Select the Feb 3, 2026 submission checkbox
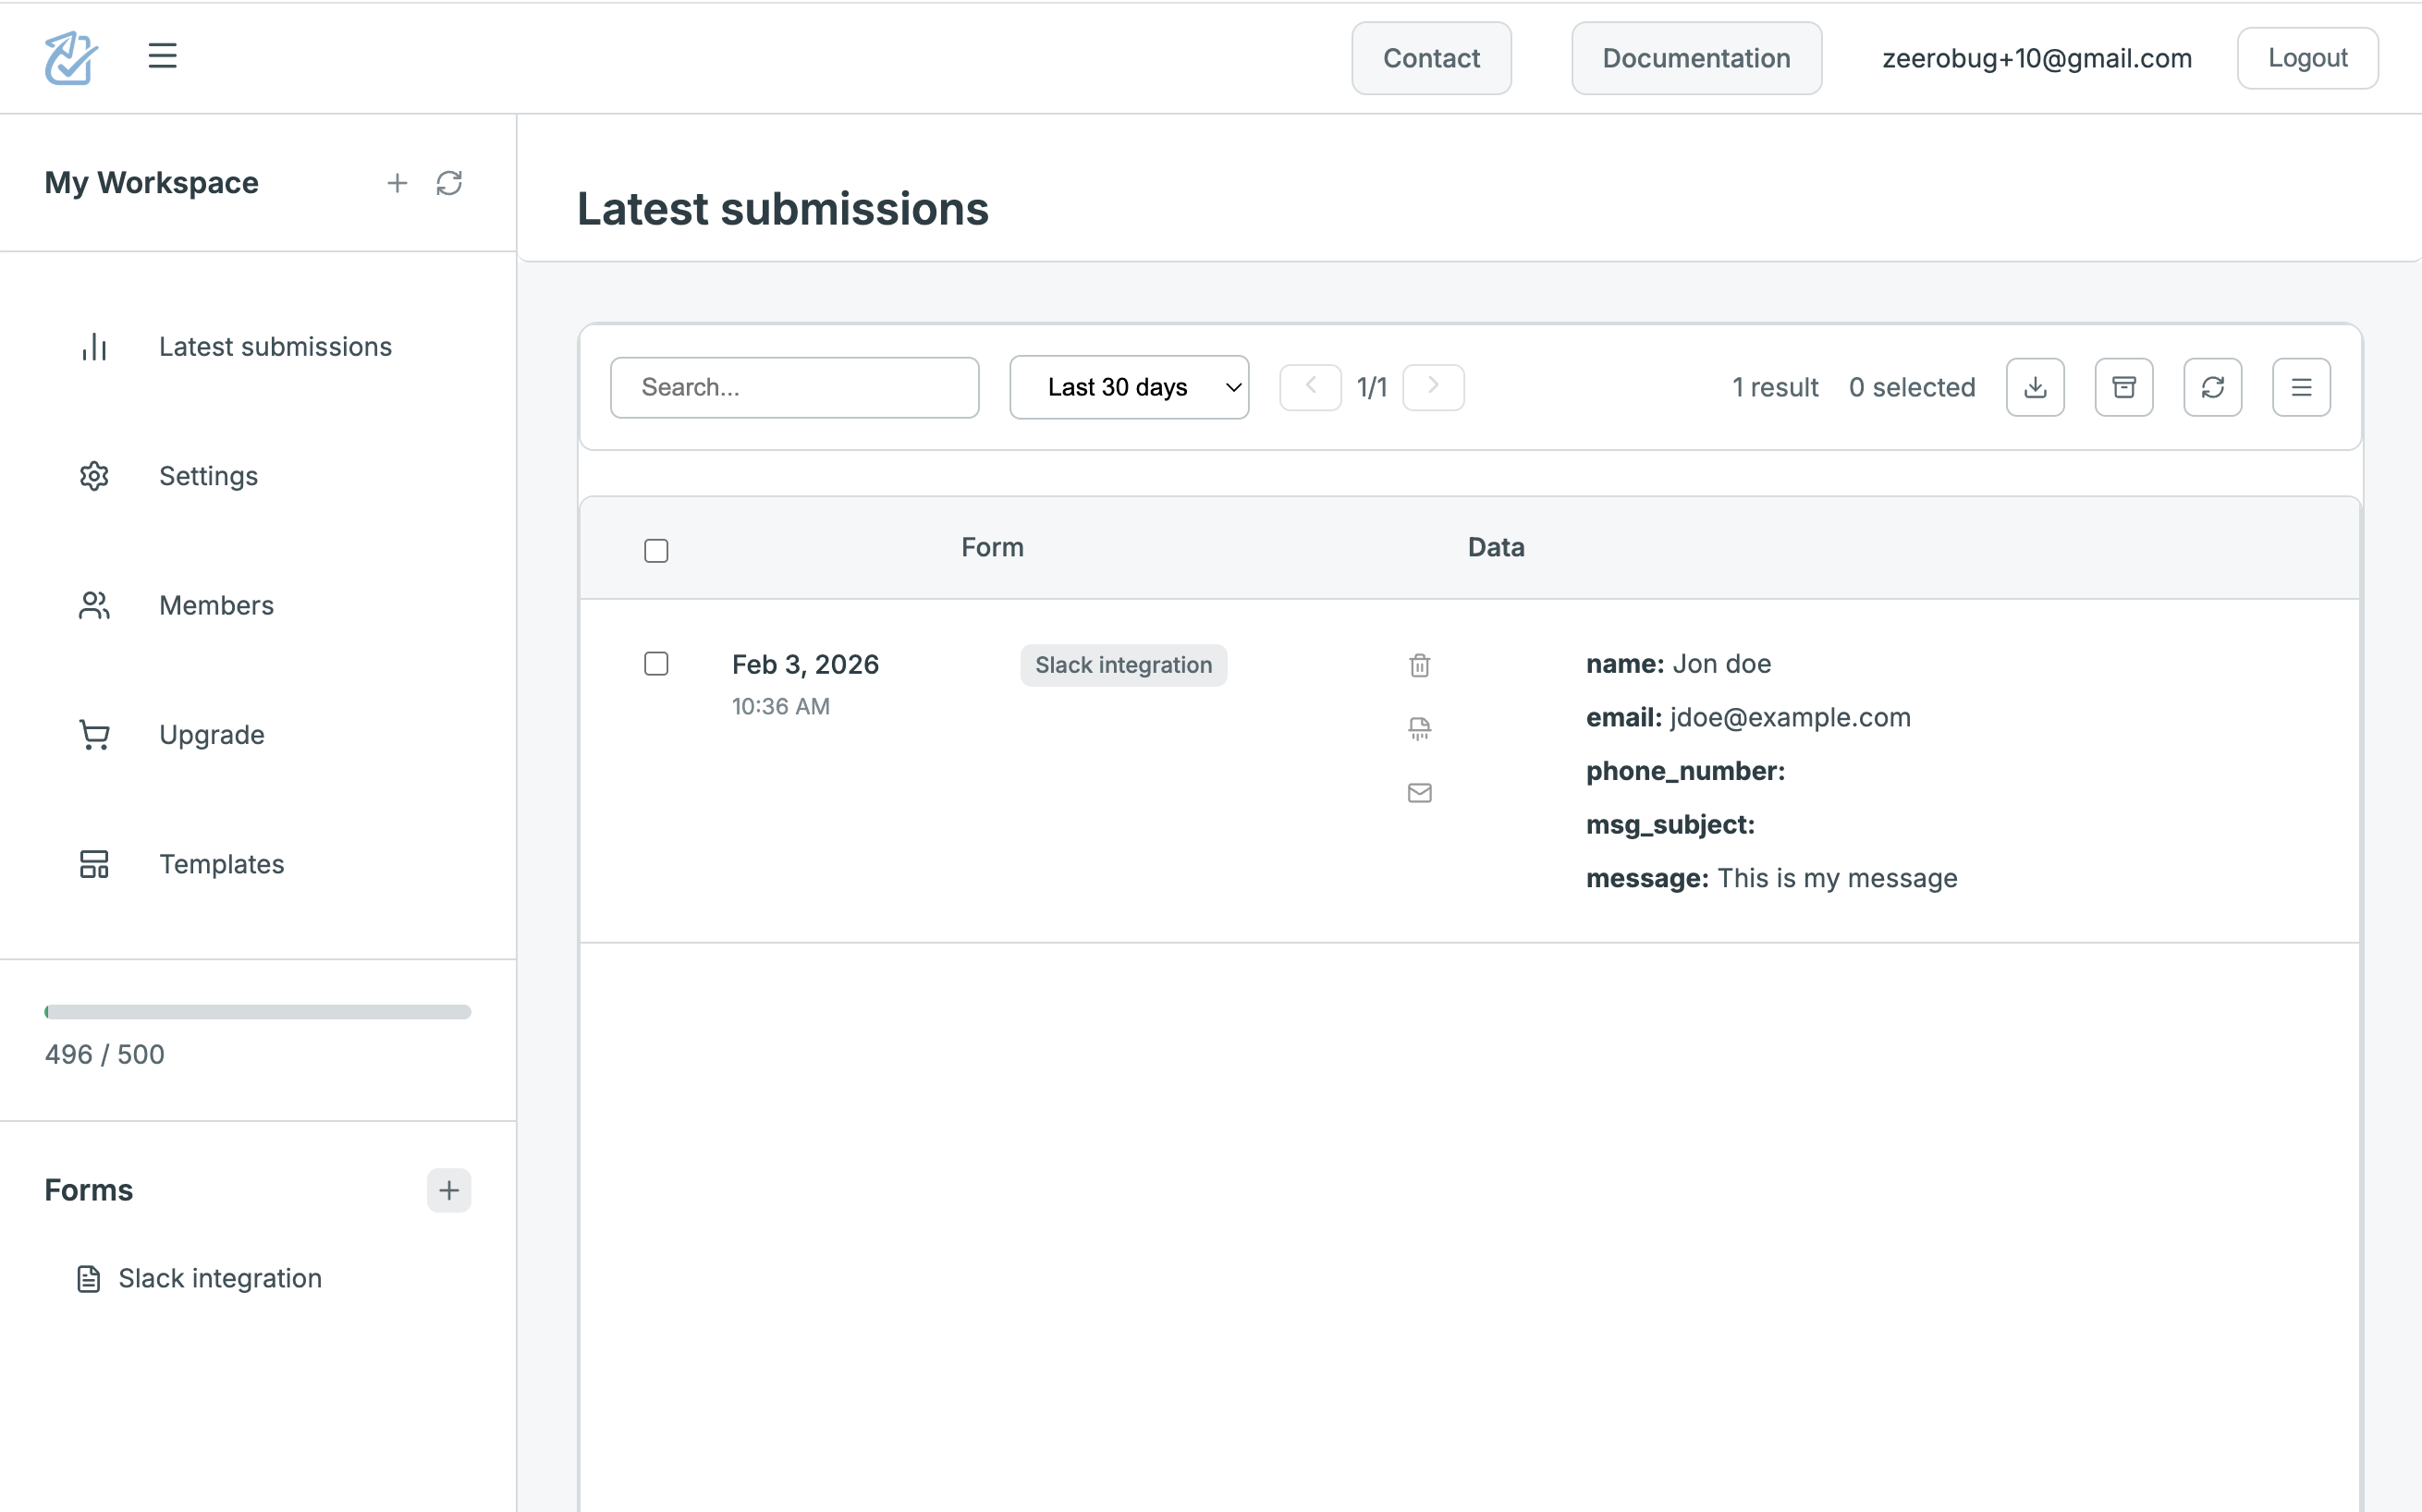 [x=656, y=664]
